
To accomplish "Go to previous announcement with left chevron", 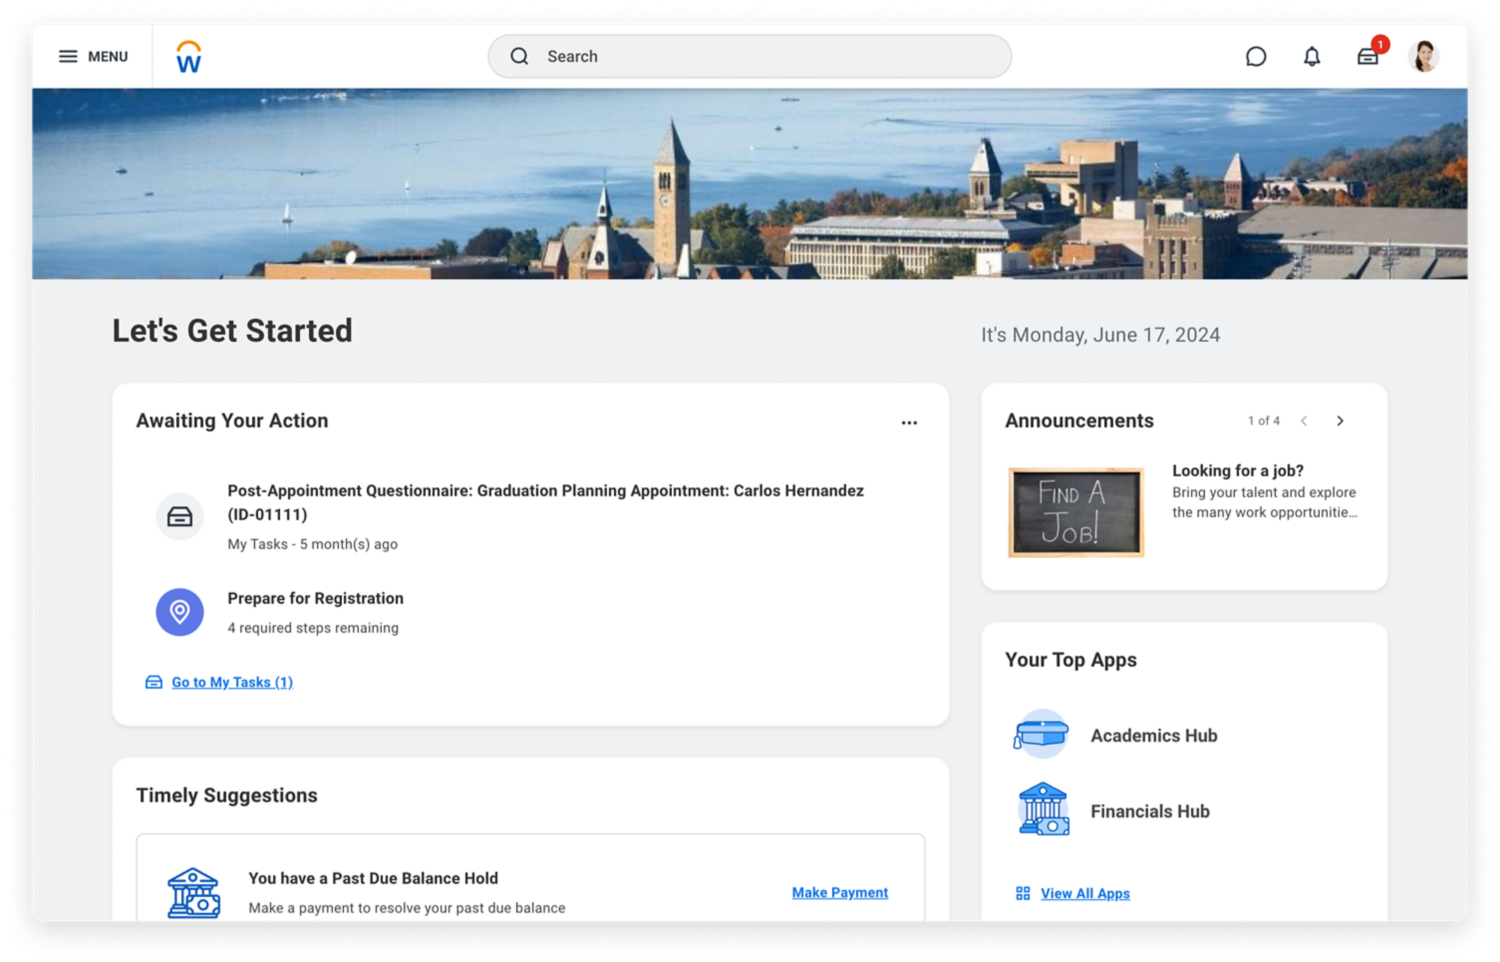I will [x=1304, y=421].
